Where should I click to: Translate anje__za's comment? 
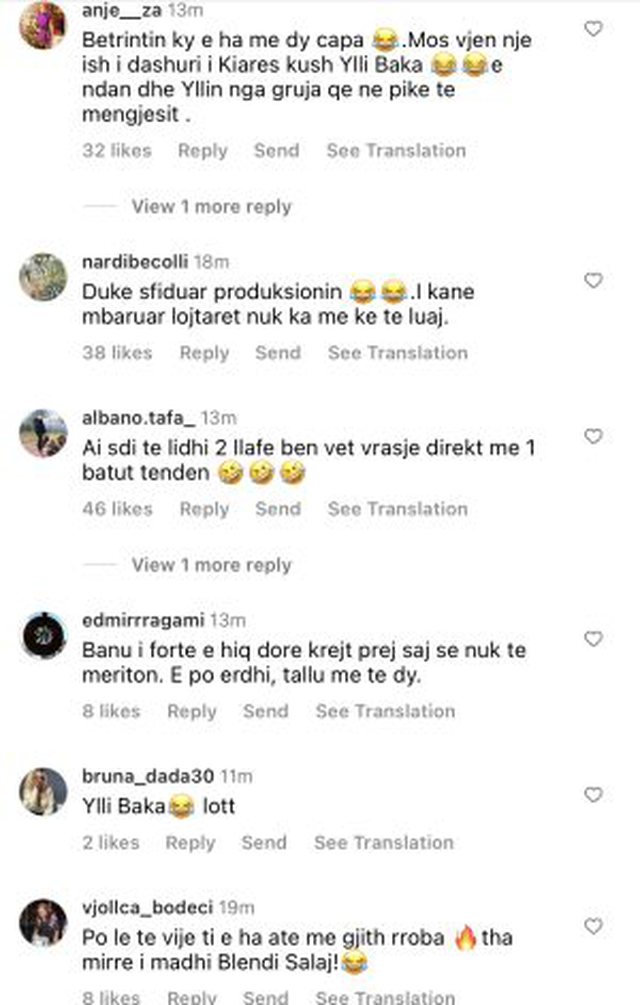point(396,151)
